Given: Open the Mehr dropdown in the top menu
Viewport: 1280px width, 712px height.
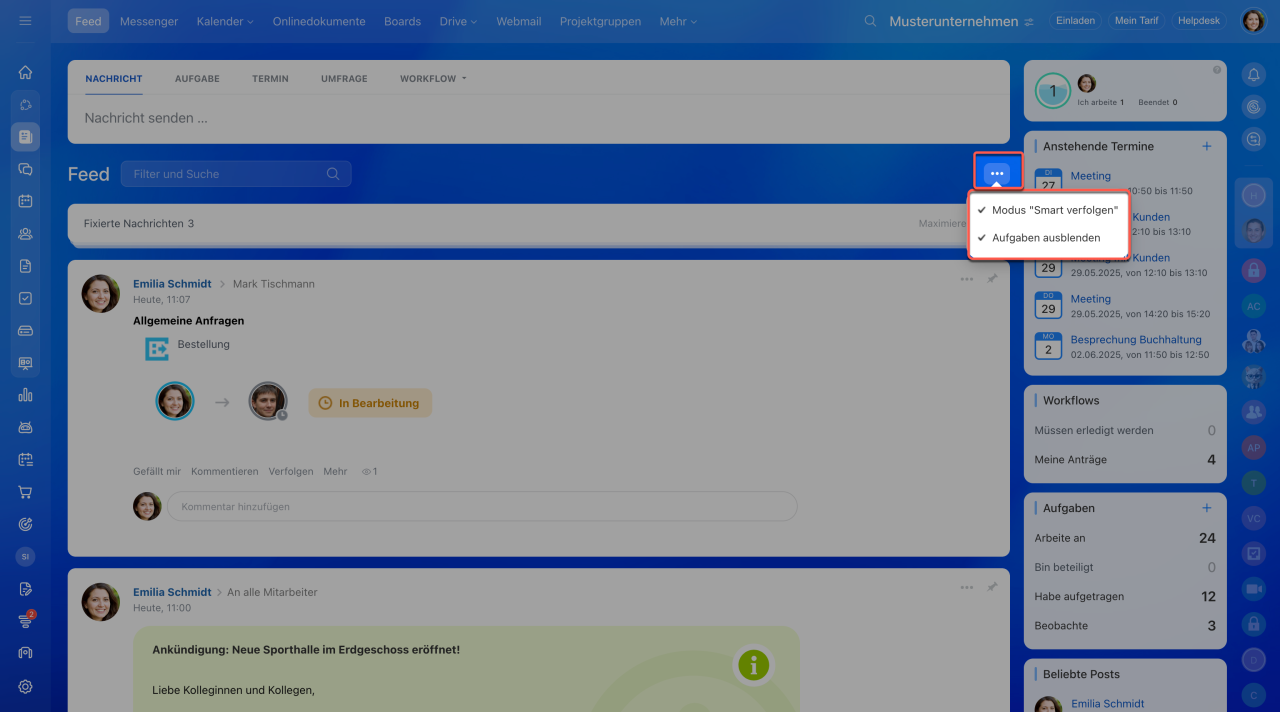Looking at the screenshot, I should [678, 21].
